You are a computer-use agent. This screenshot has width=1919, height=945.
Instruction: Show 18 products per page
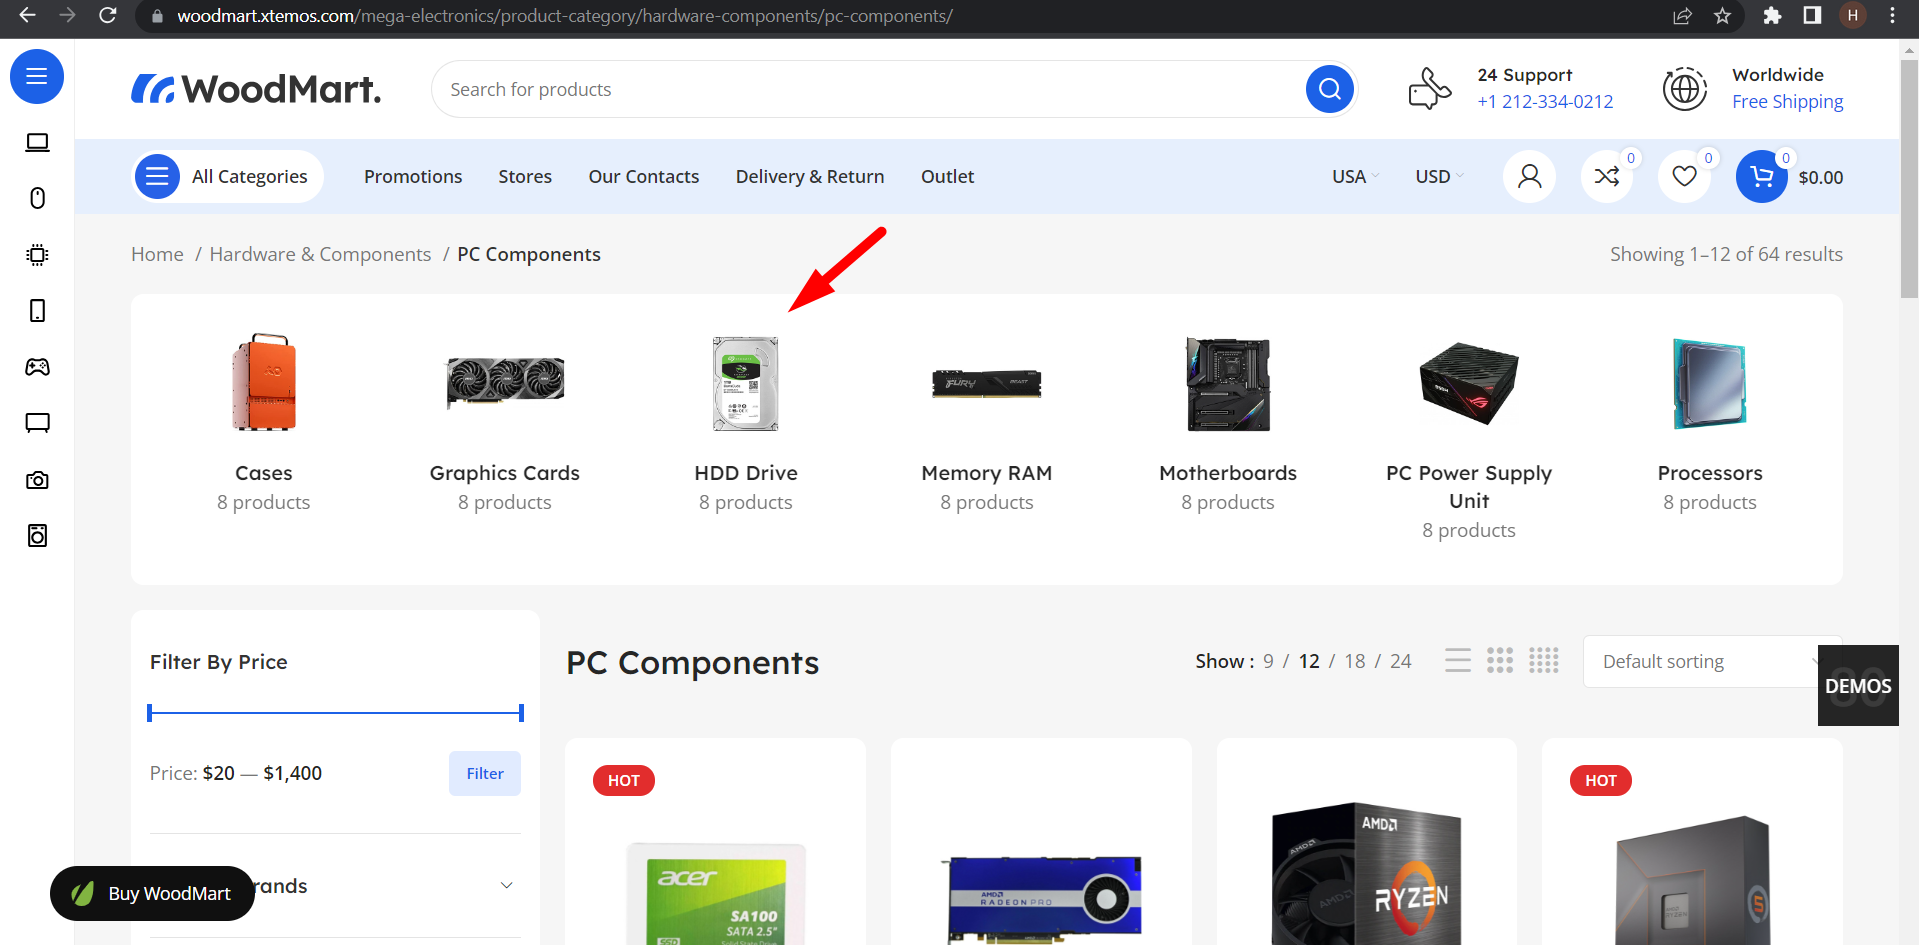(x=1355, y=661)
